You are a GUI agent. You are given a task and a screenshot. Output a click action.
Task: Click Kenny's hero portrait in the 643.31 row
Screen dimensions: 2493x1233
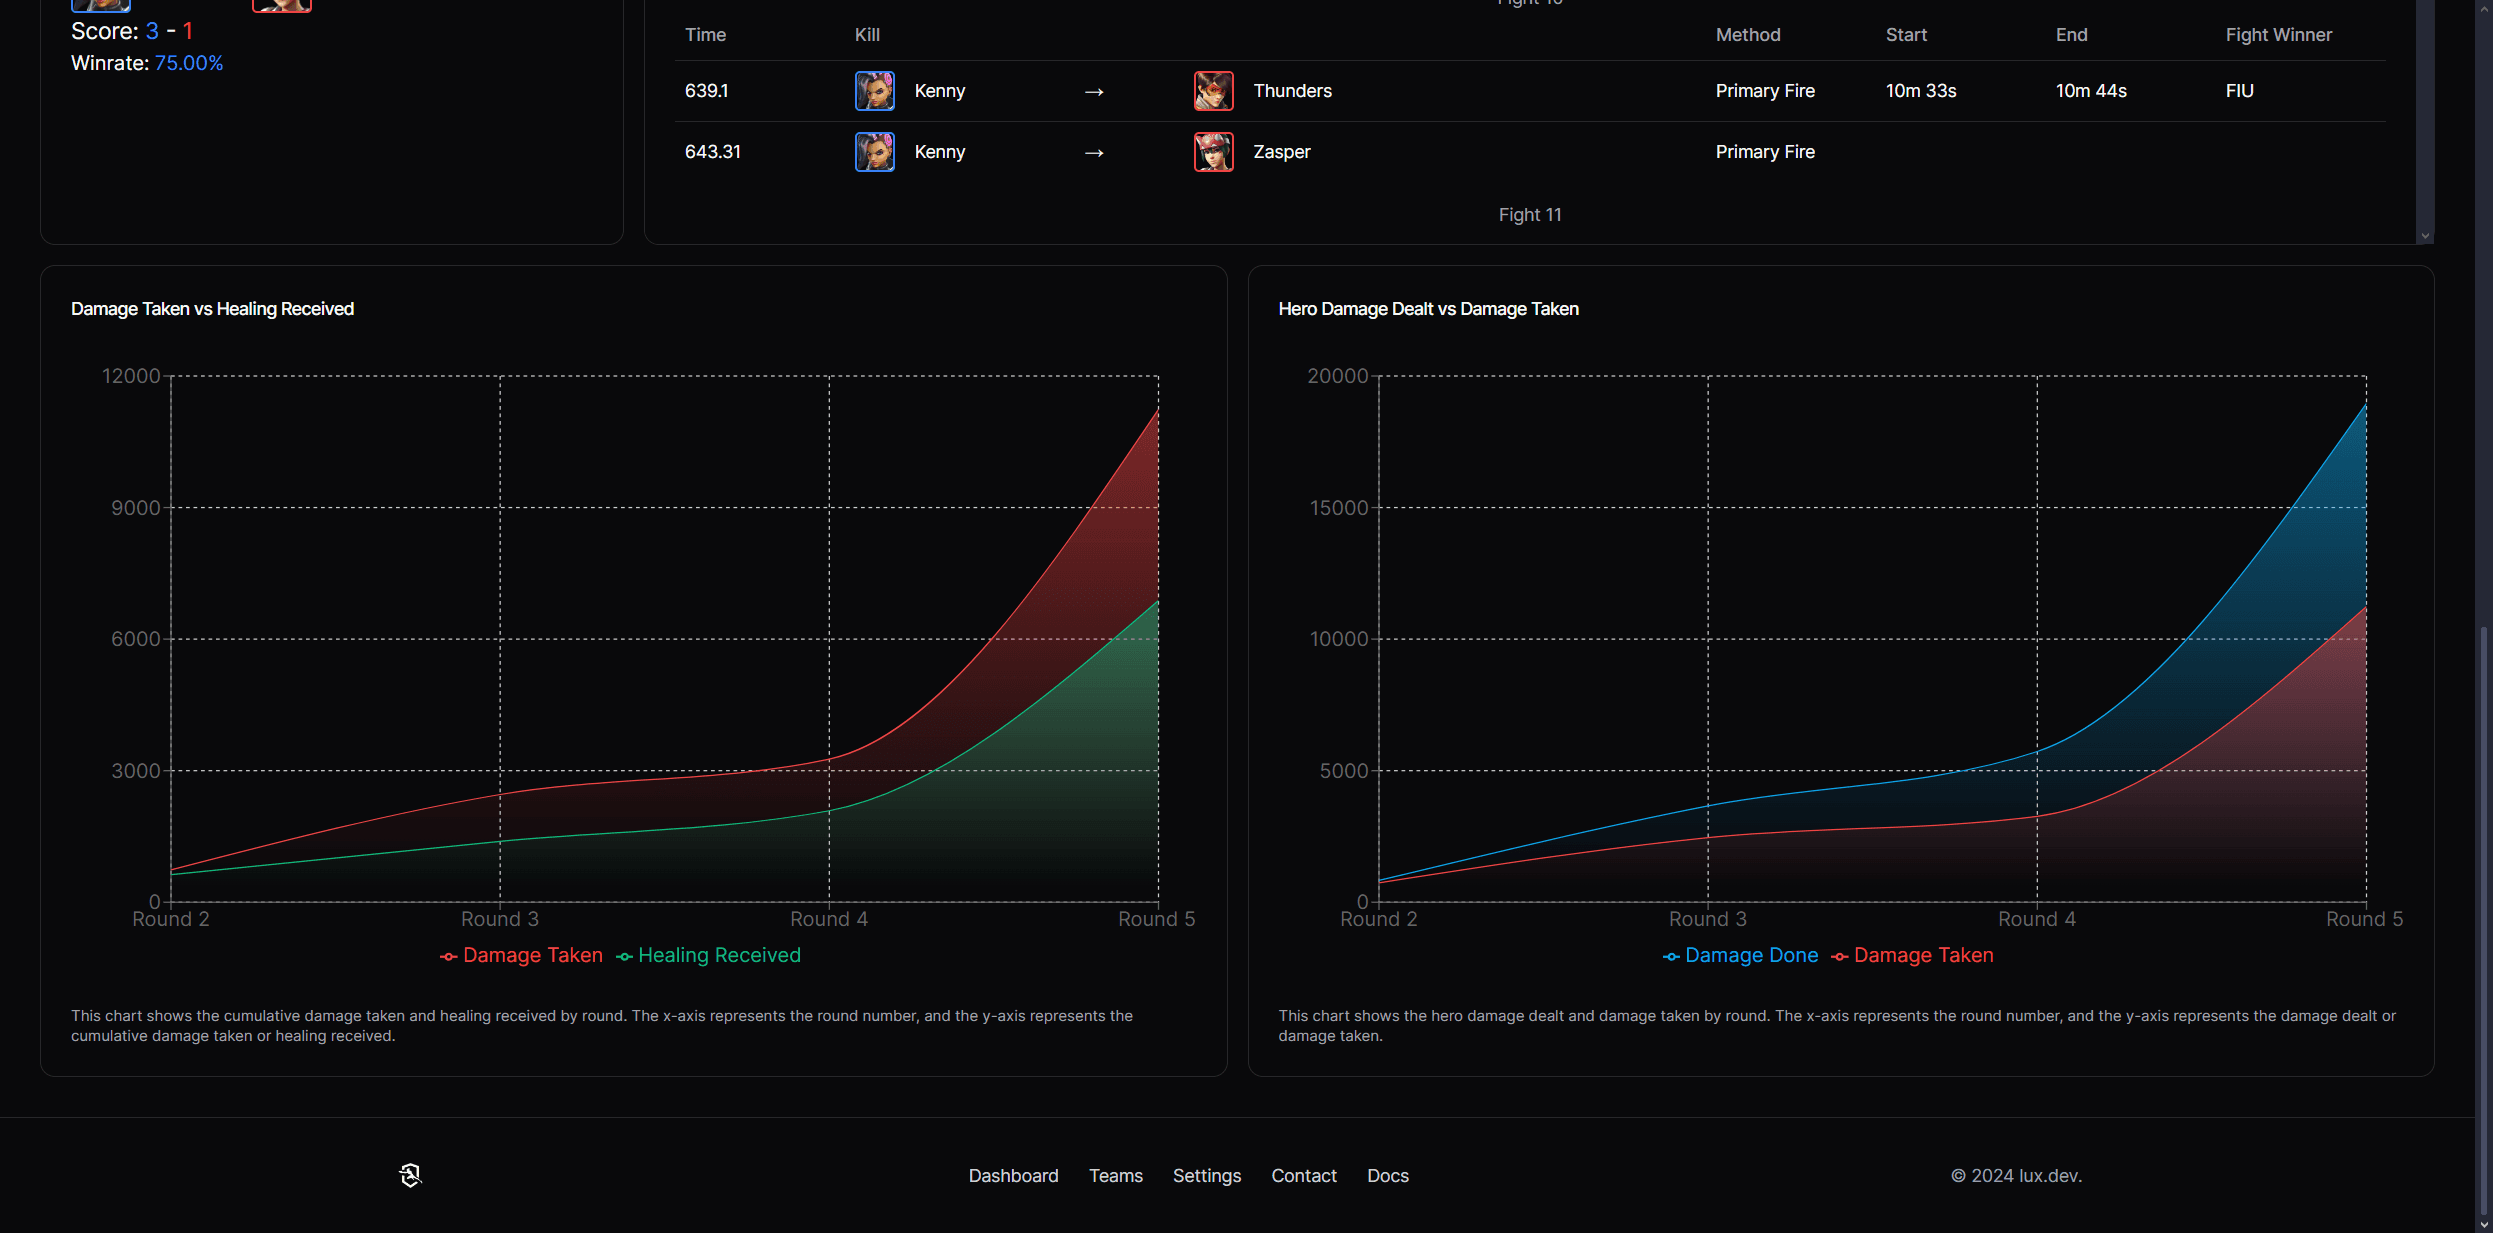tap(875, 152)
